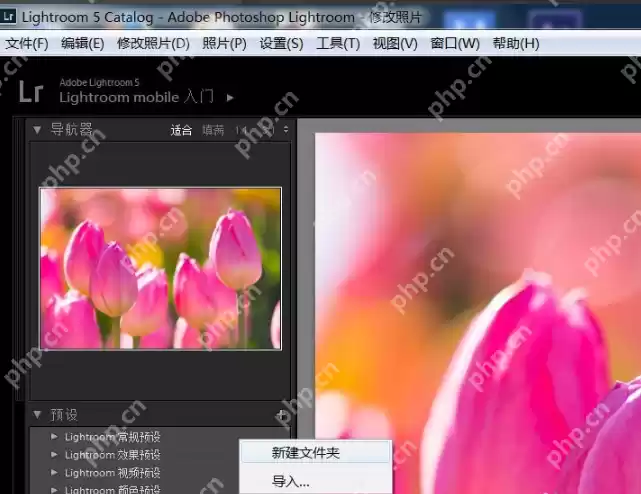Open the 照片(P) menu
The image size is (641, 494).
tap(224, 43)
